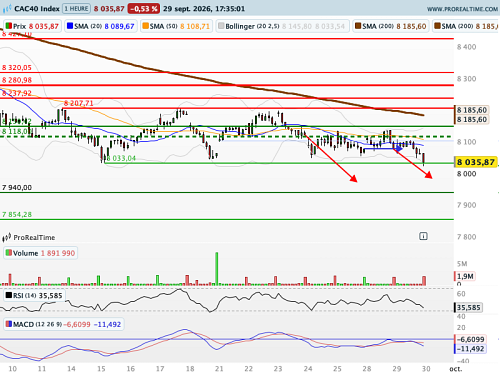500x375 pixels.
Task: Click the info icon above the volume panel
Action: pyautogui.click(x=423, y=236)
